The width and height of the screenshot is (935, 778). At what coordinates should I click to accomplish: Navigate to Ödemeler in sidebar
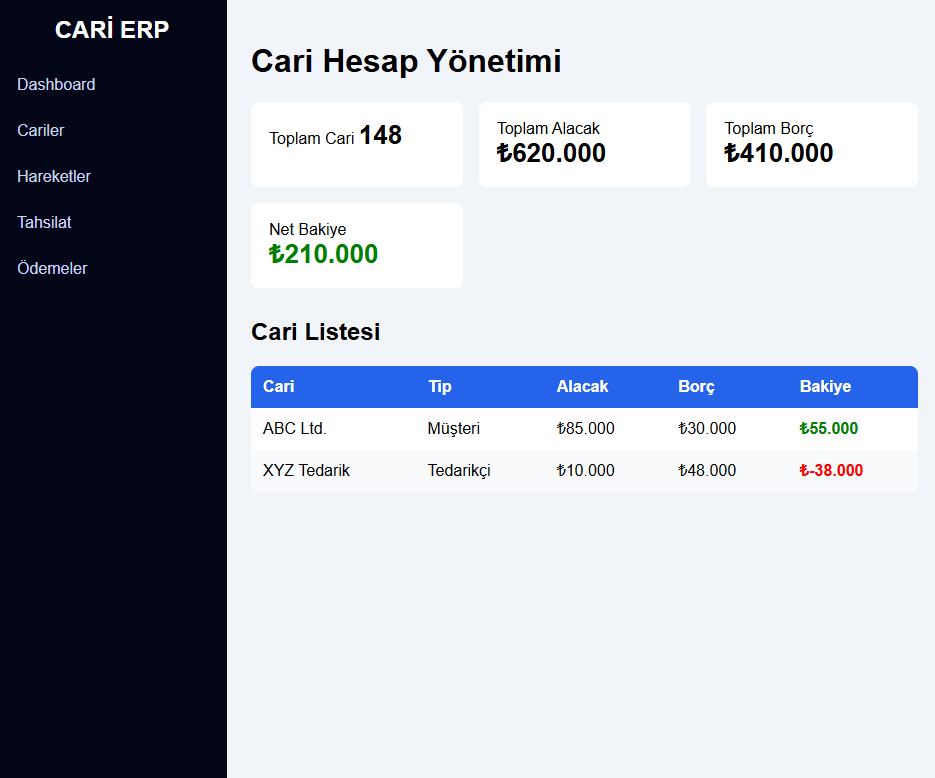(52, 269)
